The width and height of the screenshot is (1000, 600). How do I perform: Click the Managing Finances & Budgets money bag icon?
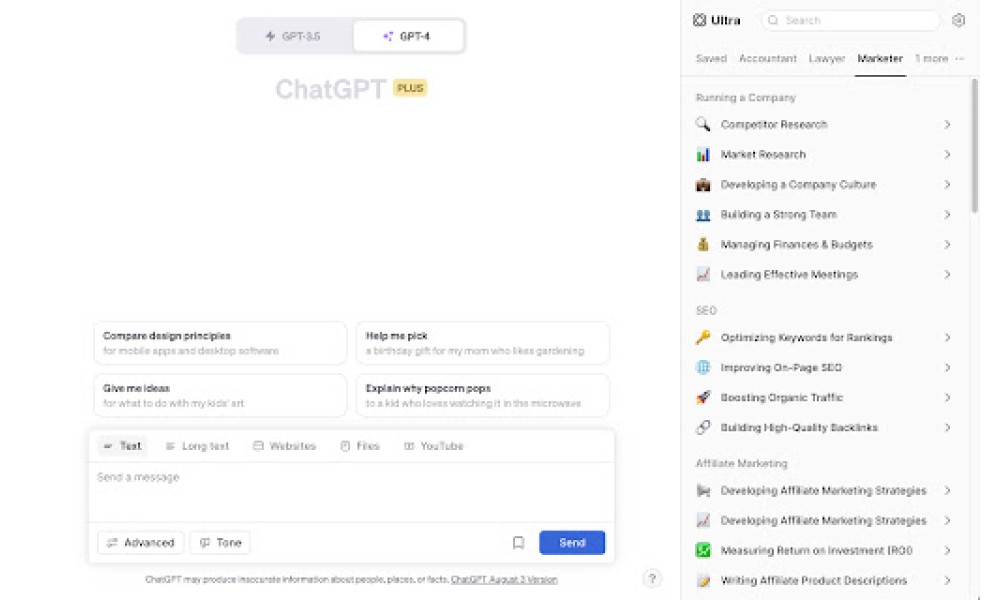[x=703, y=244]
